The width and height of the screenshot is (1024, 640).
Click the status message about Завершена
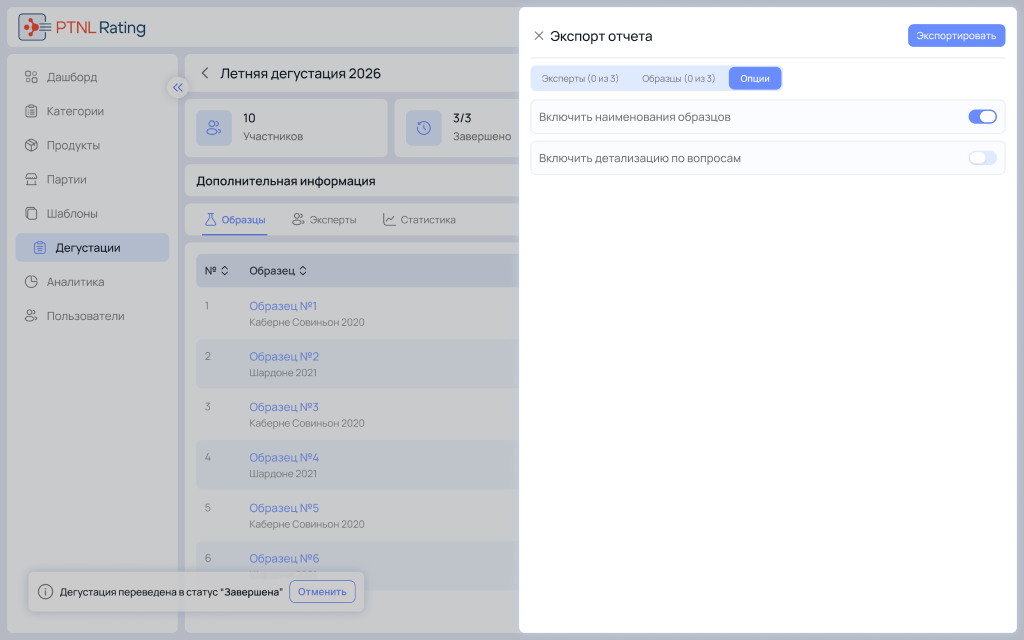pos(171,592)
